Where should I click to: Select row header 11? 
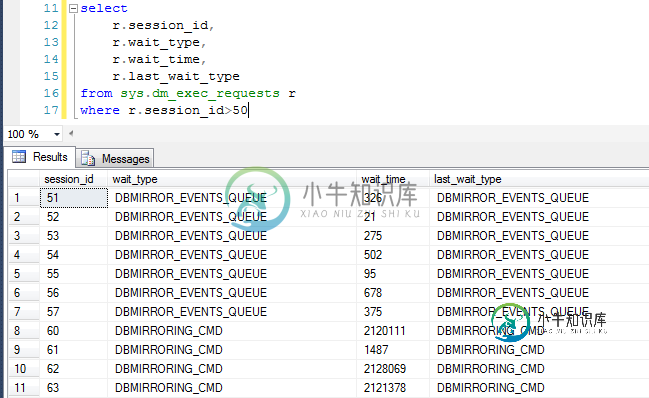[x=24, y=388]
